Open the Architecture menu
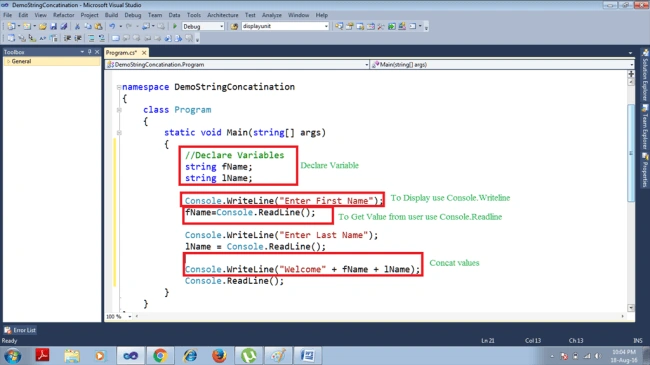Image resolution: width=650 pixels, height=365 pixels. pyautogui.click(x=223, y=15)
